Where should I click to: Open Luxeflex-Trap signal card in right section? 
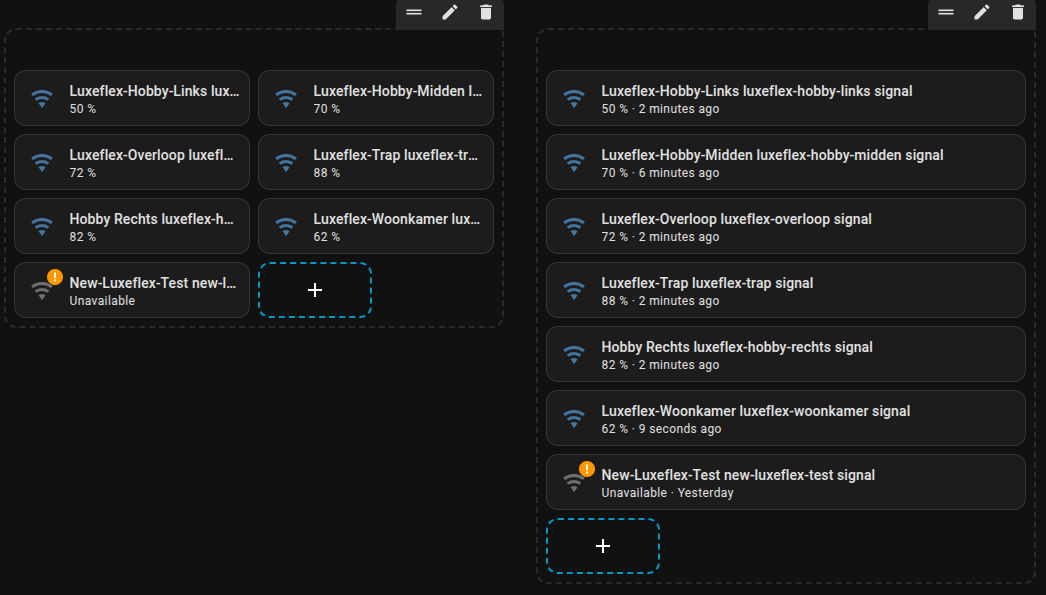[x=785, y=291]
